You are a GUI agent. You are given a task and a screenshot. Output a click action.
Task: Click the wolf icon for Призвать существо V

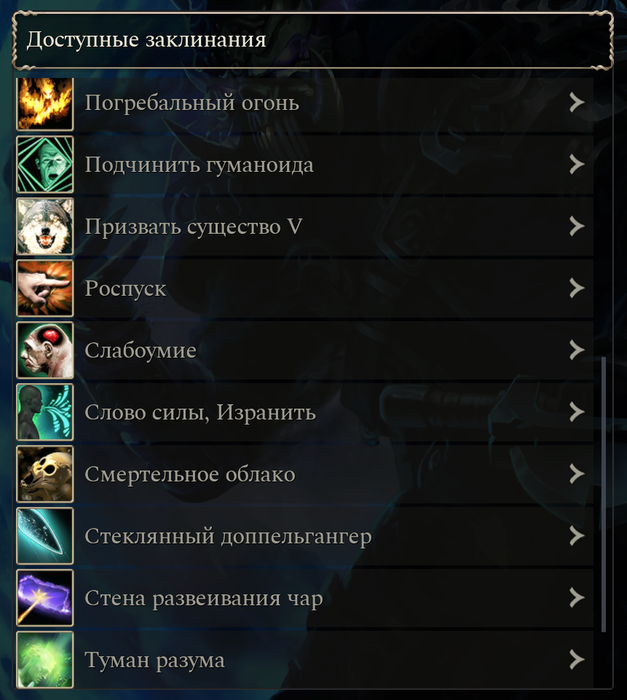[45, 226]
